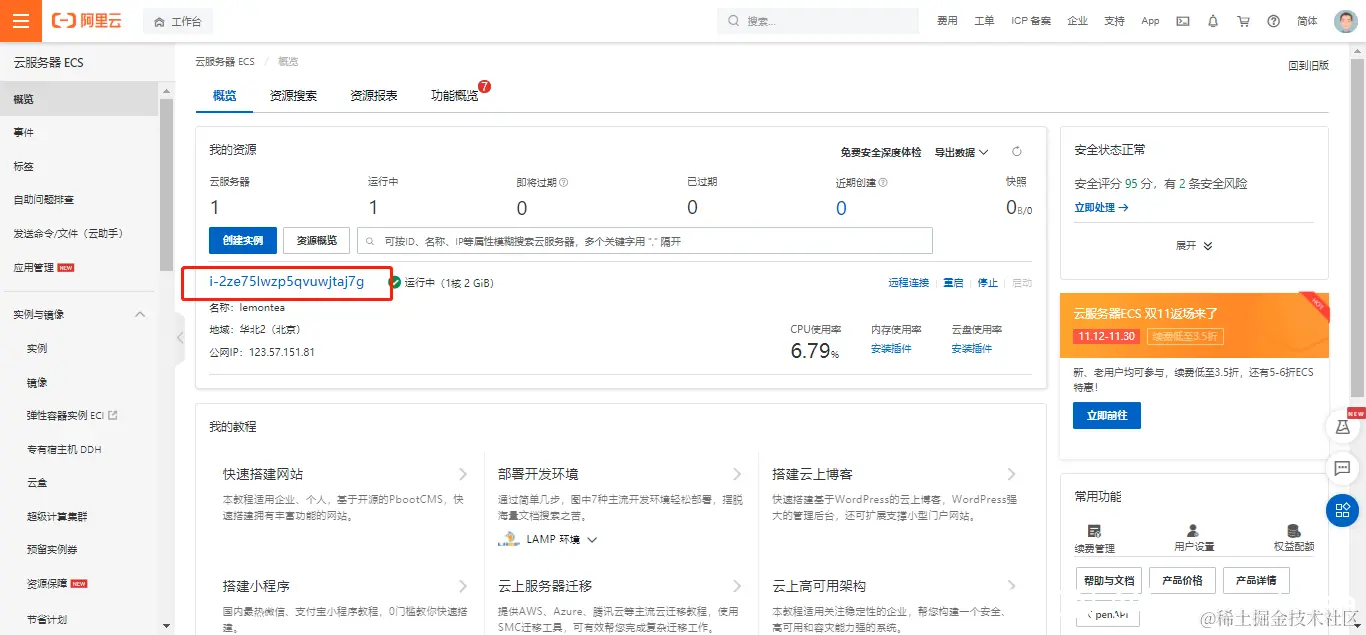The width and height of the screenshot is (1366, 635).
Task: Open the 导出数据 dropdown
Action: (x=961, y=152)
